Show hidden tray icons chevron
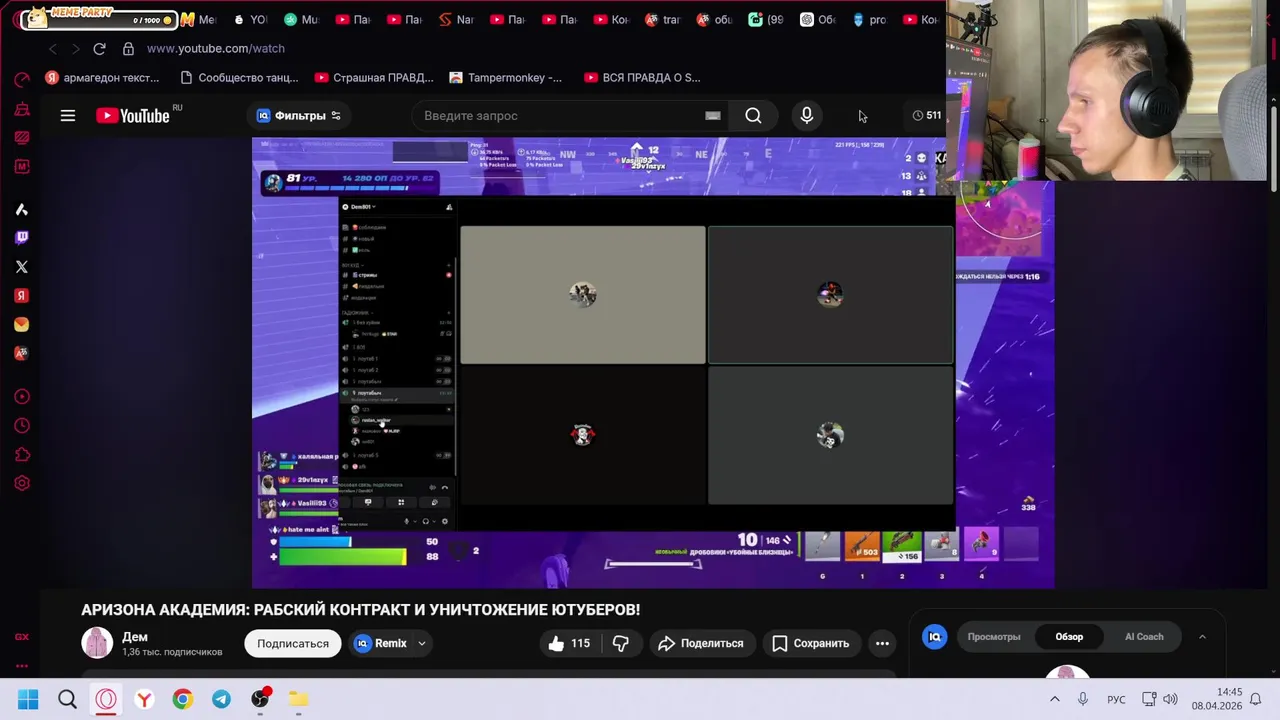 click(x=1054, y=699)
